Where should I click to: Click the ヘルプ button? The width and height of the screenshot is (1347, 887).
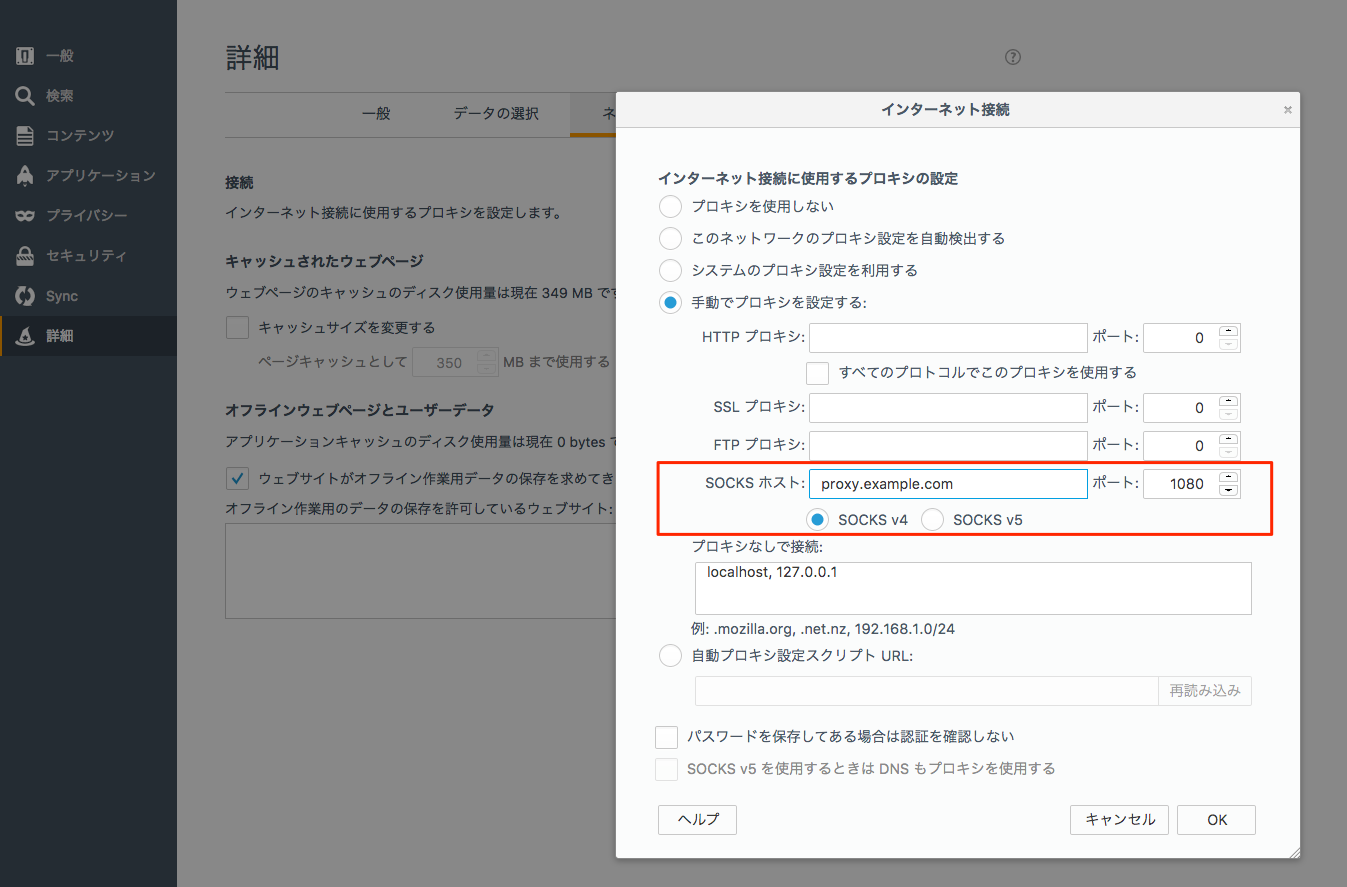698,820
